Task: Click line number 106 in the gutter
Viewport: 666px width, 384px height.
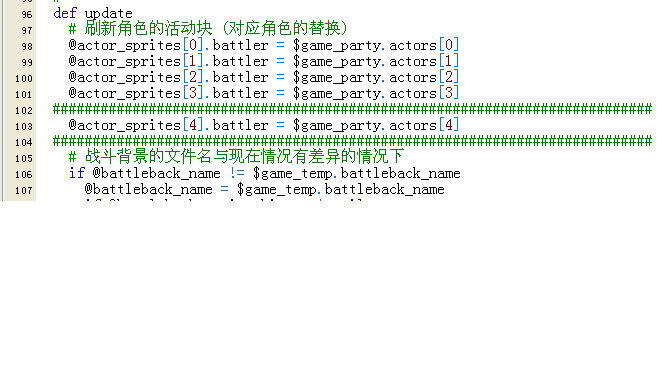Action: (x=24, y=175)
